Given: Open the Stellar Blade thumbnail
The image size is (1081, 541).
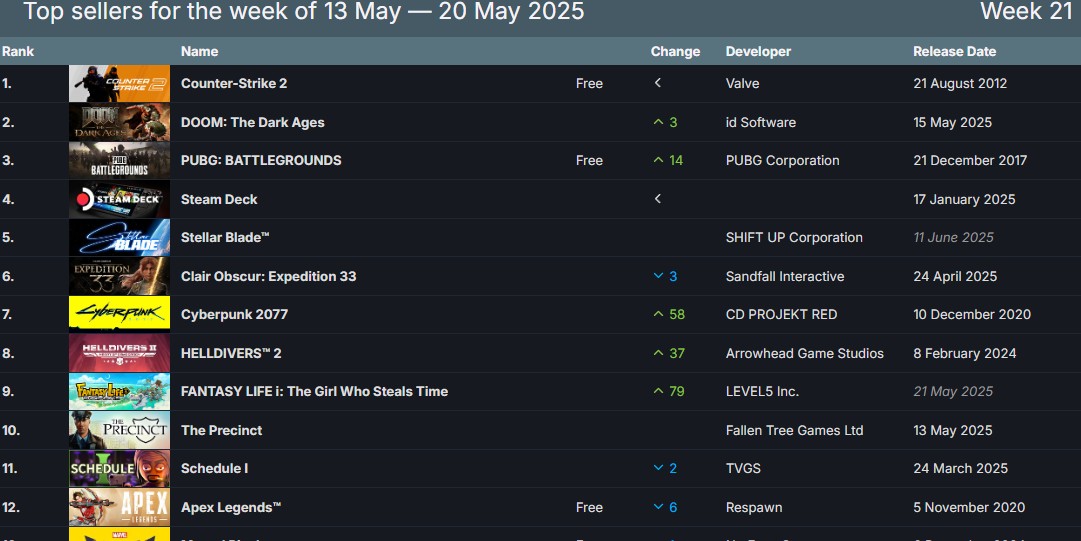Looking at the screenshot, I should (119, 238).
